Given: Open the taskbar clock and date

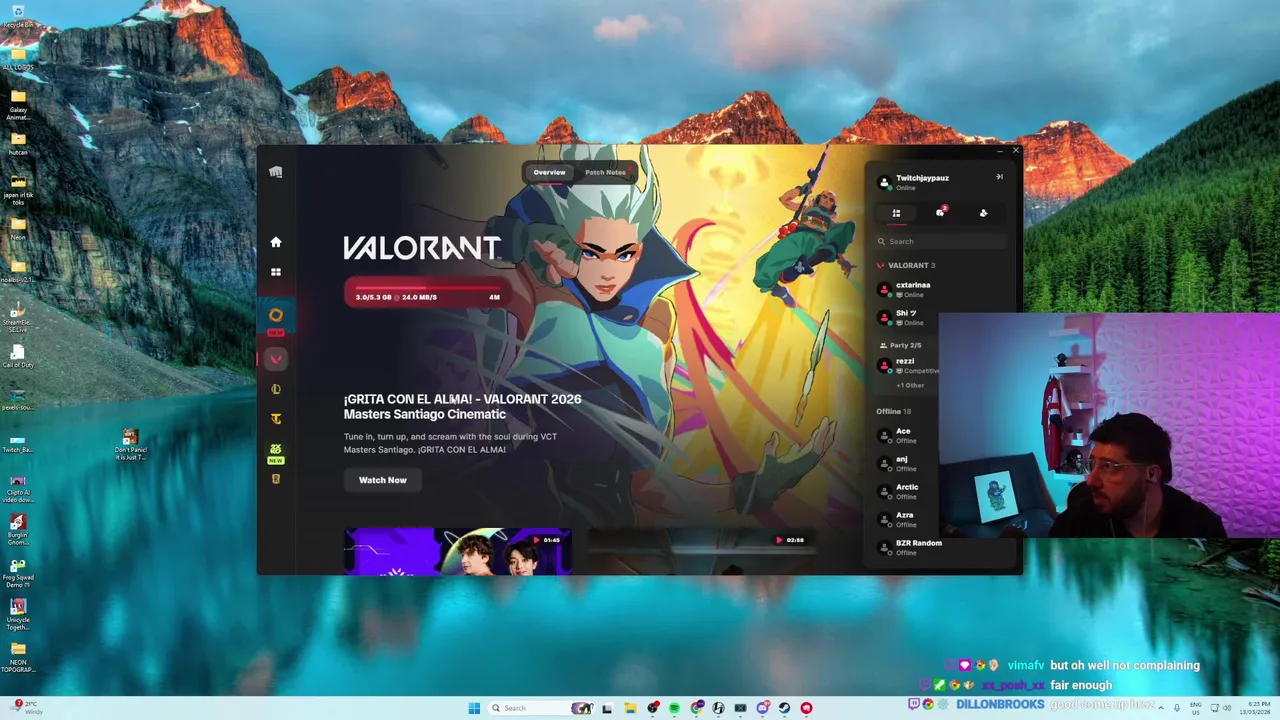Looking at the screenshot, I should [1255, 708].
